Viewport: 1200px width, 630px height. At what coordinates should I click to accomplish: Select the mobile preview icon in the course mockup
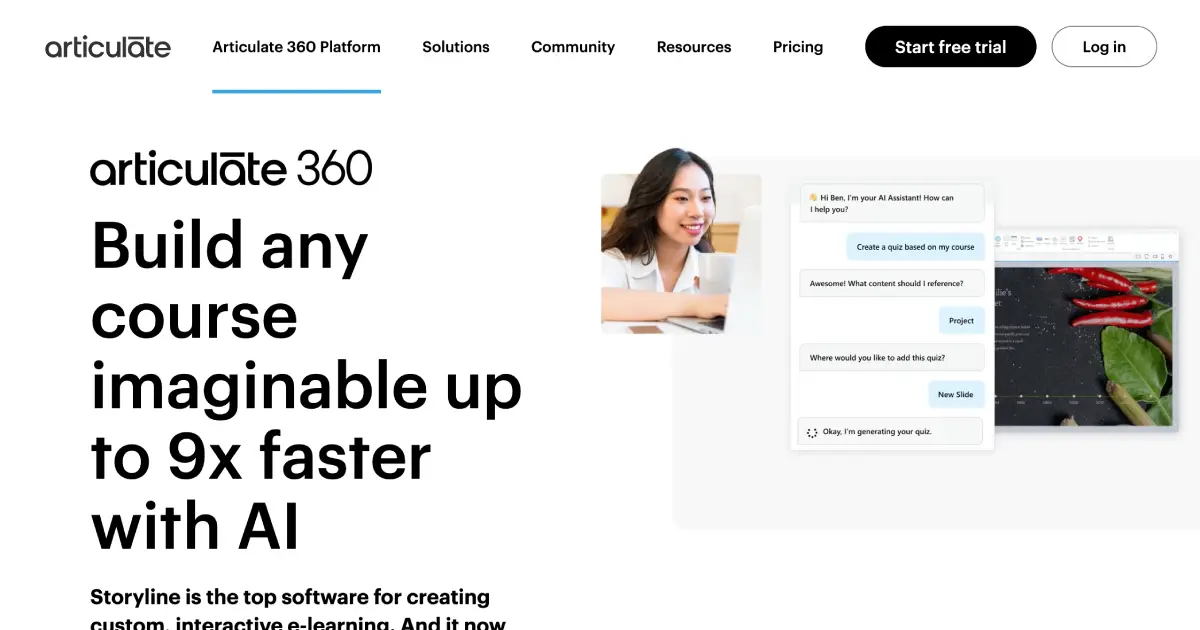[1162, 256]
